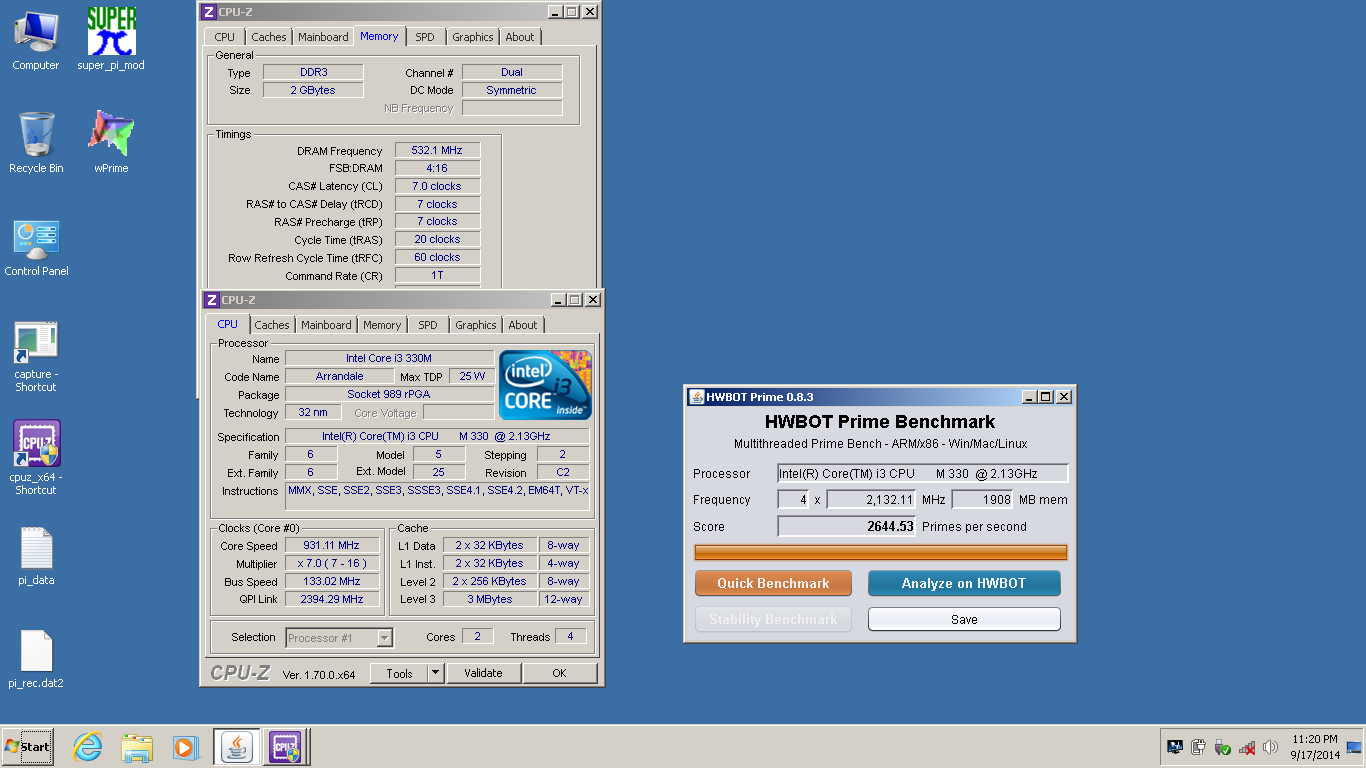Click the orange benchmark progress bar
This screenshot has height=768, width=1366.
pyautogui.click(x=881, y=552)
